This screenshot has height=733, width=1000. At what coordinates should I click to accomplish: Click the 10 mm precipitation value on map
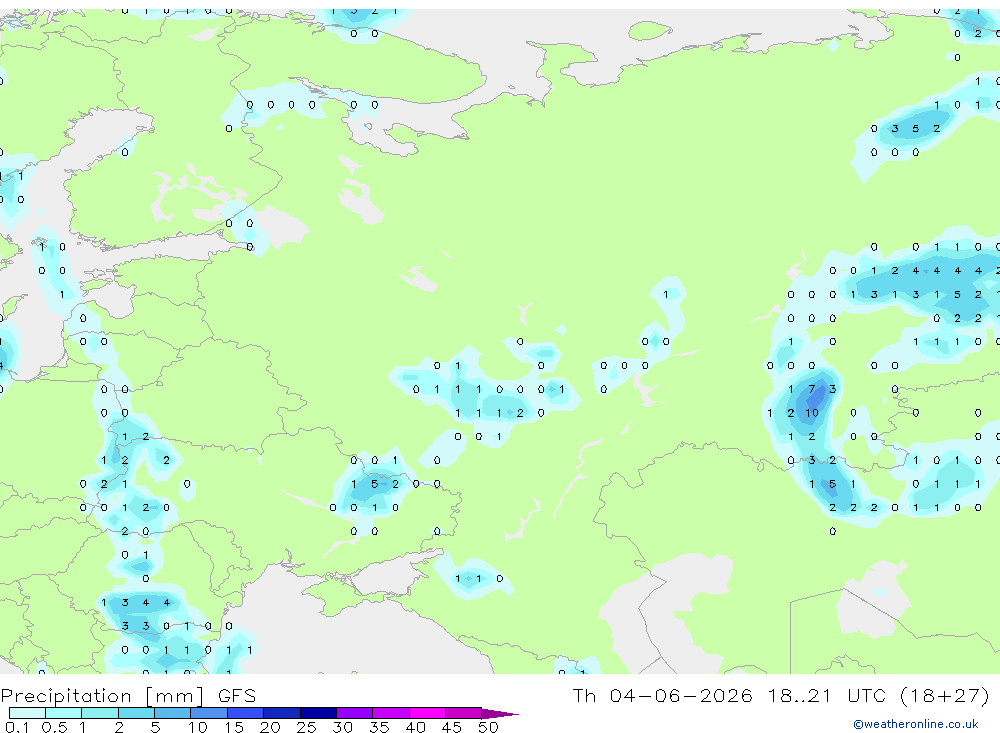(x=811, y=413)
